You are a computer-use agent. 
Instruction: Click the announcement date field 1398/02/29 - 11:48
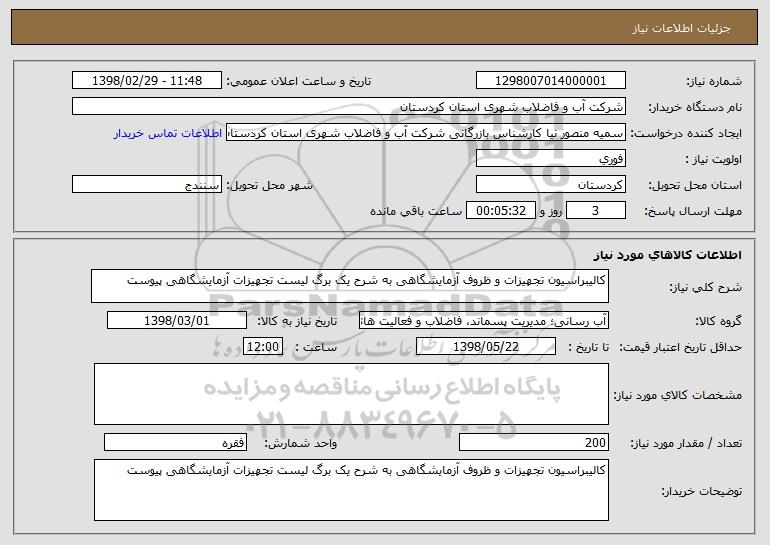coord(147,81)
